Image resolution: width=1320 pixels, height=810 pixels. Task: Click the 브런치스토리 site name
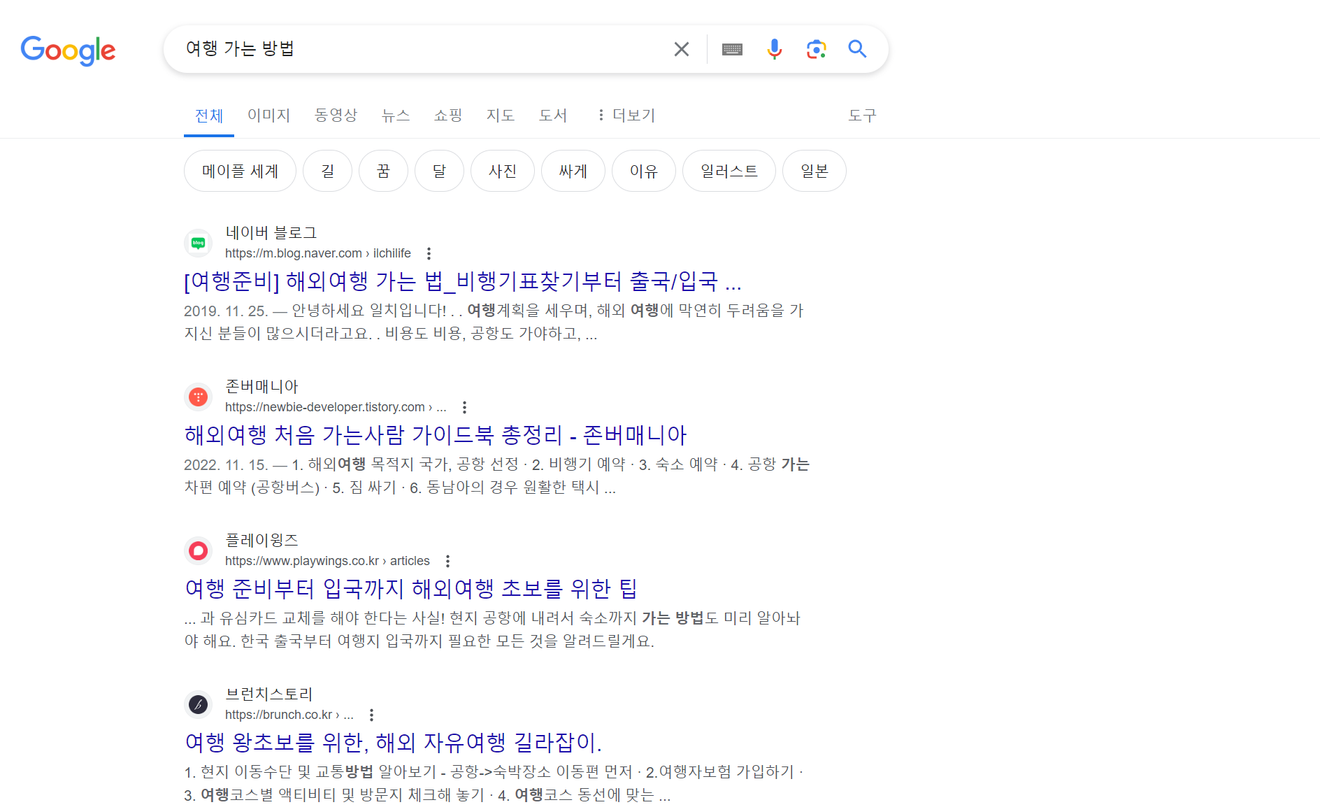269,694
